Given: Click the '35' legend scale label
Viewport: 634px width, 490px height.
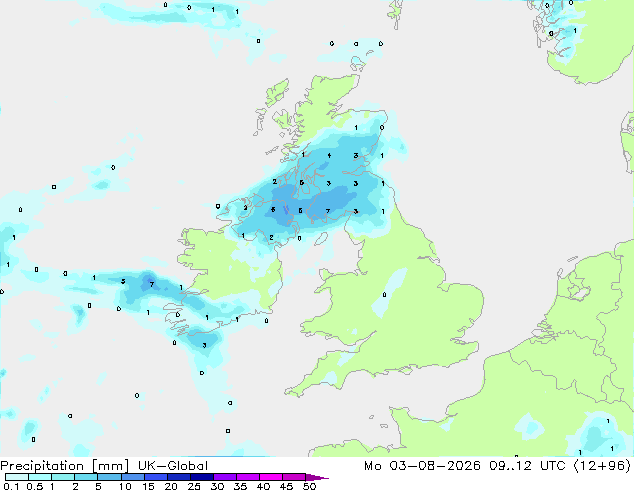Looking at the screenshot, I should (x=240, y=486).
